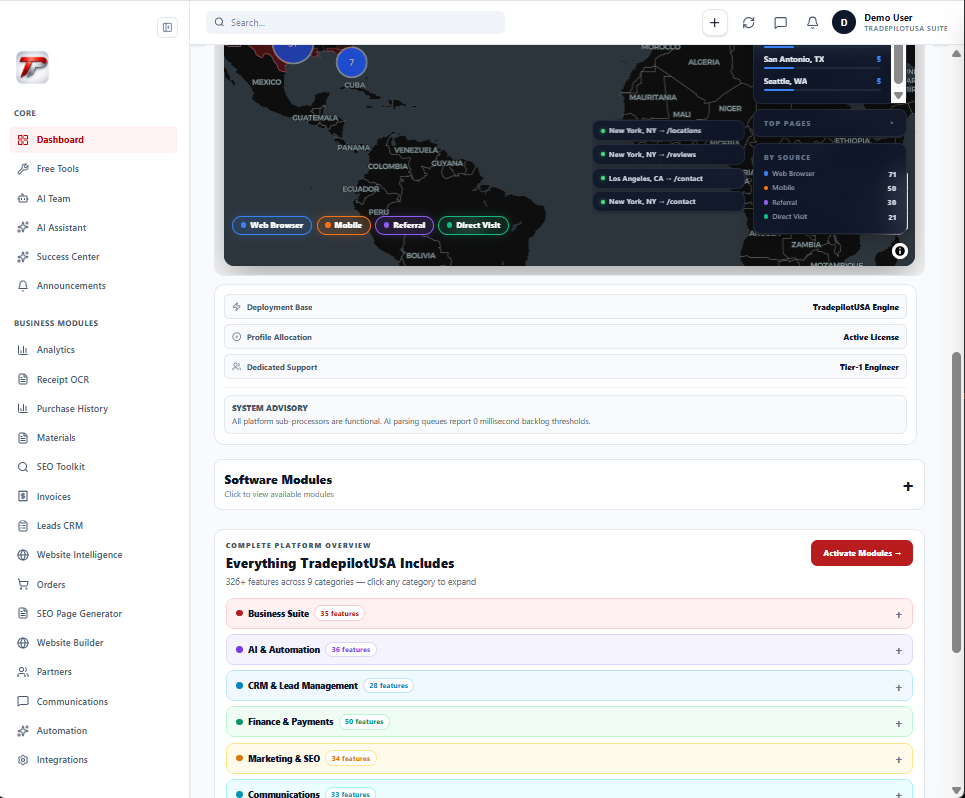Click the SEO Toolkit magnifier icon
This screenshot has height=798, width=965.
pyautogui.click(x=23, y=467)
